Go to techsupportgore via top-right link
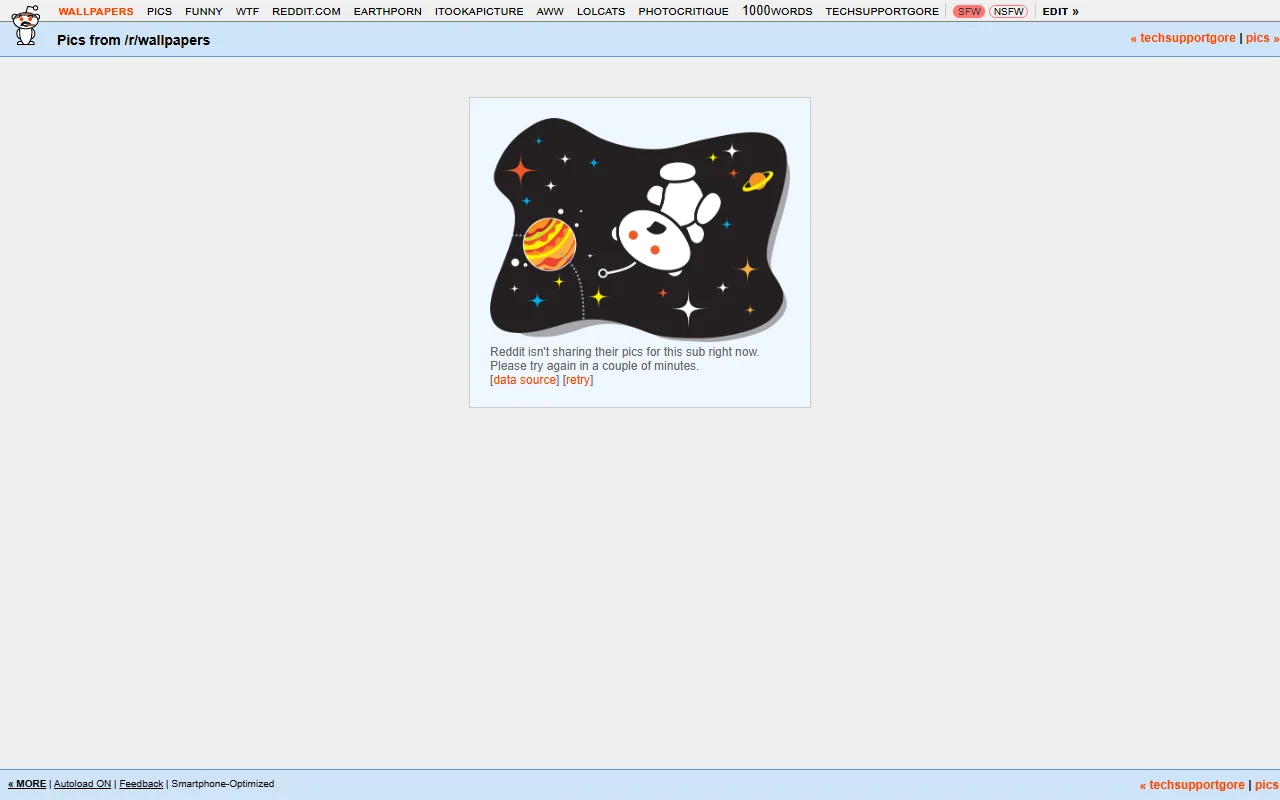1280x800 pixels. [x=1184, y=37]
